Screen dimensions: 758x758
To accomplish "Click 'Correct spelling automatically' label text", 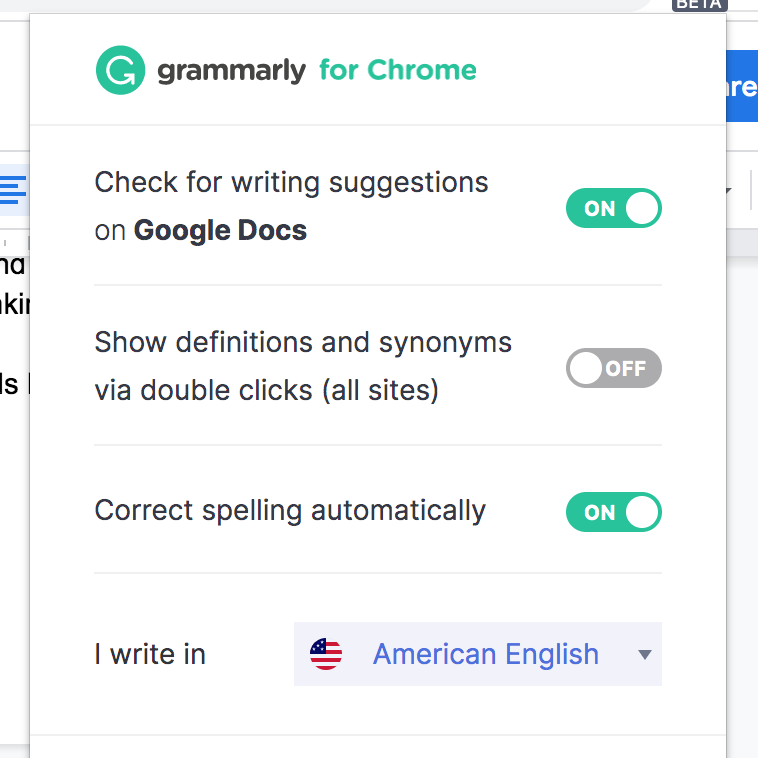I will tap(290, 511).
